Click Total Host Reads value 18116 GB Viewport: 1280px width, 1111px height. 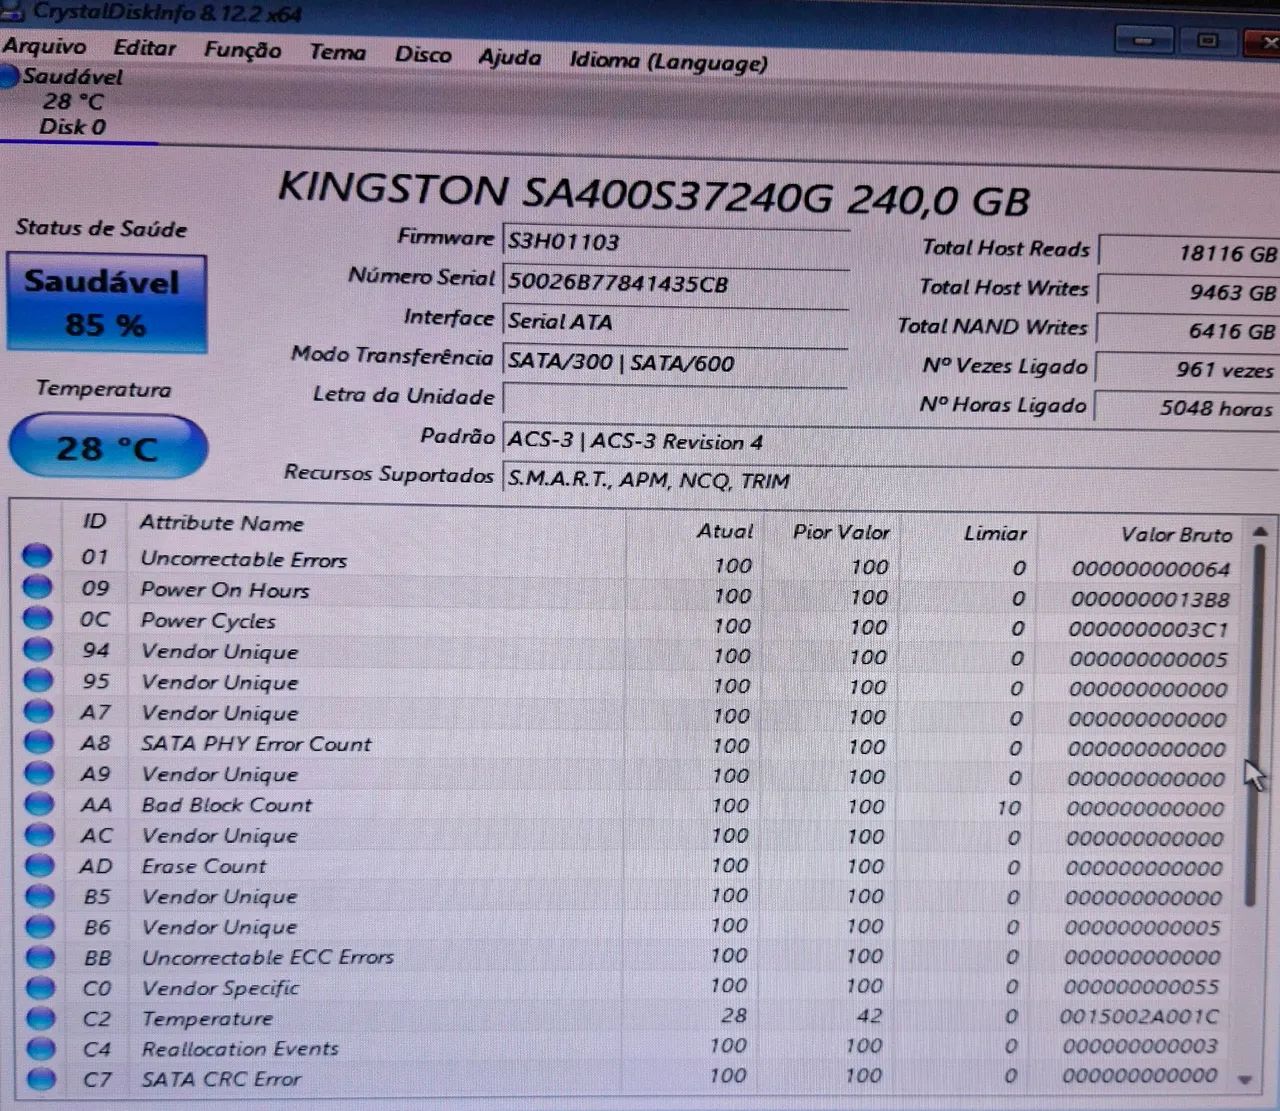pos(1189,253)
